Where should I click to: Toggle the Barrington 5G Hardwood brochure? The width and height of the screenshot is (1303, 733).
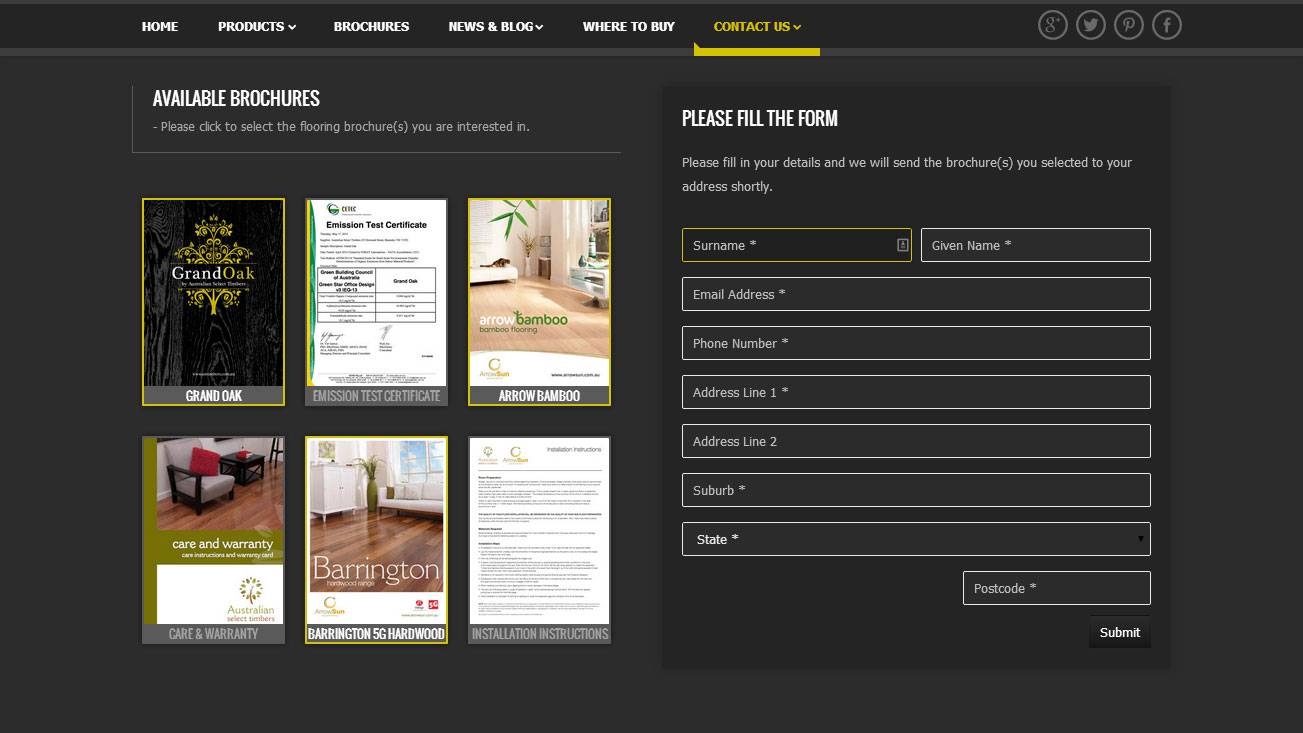[x=376, y=539]
